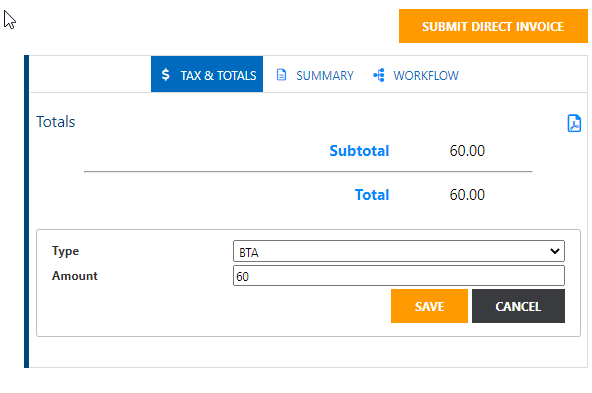Expand the Type dropdown showing BTA
Viewport: 592px width, 393px height.
pyautogui.click(x=399, y=251)
